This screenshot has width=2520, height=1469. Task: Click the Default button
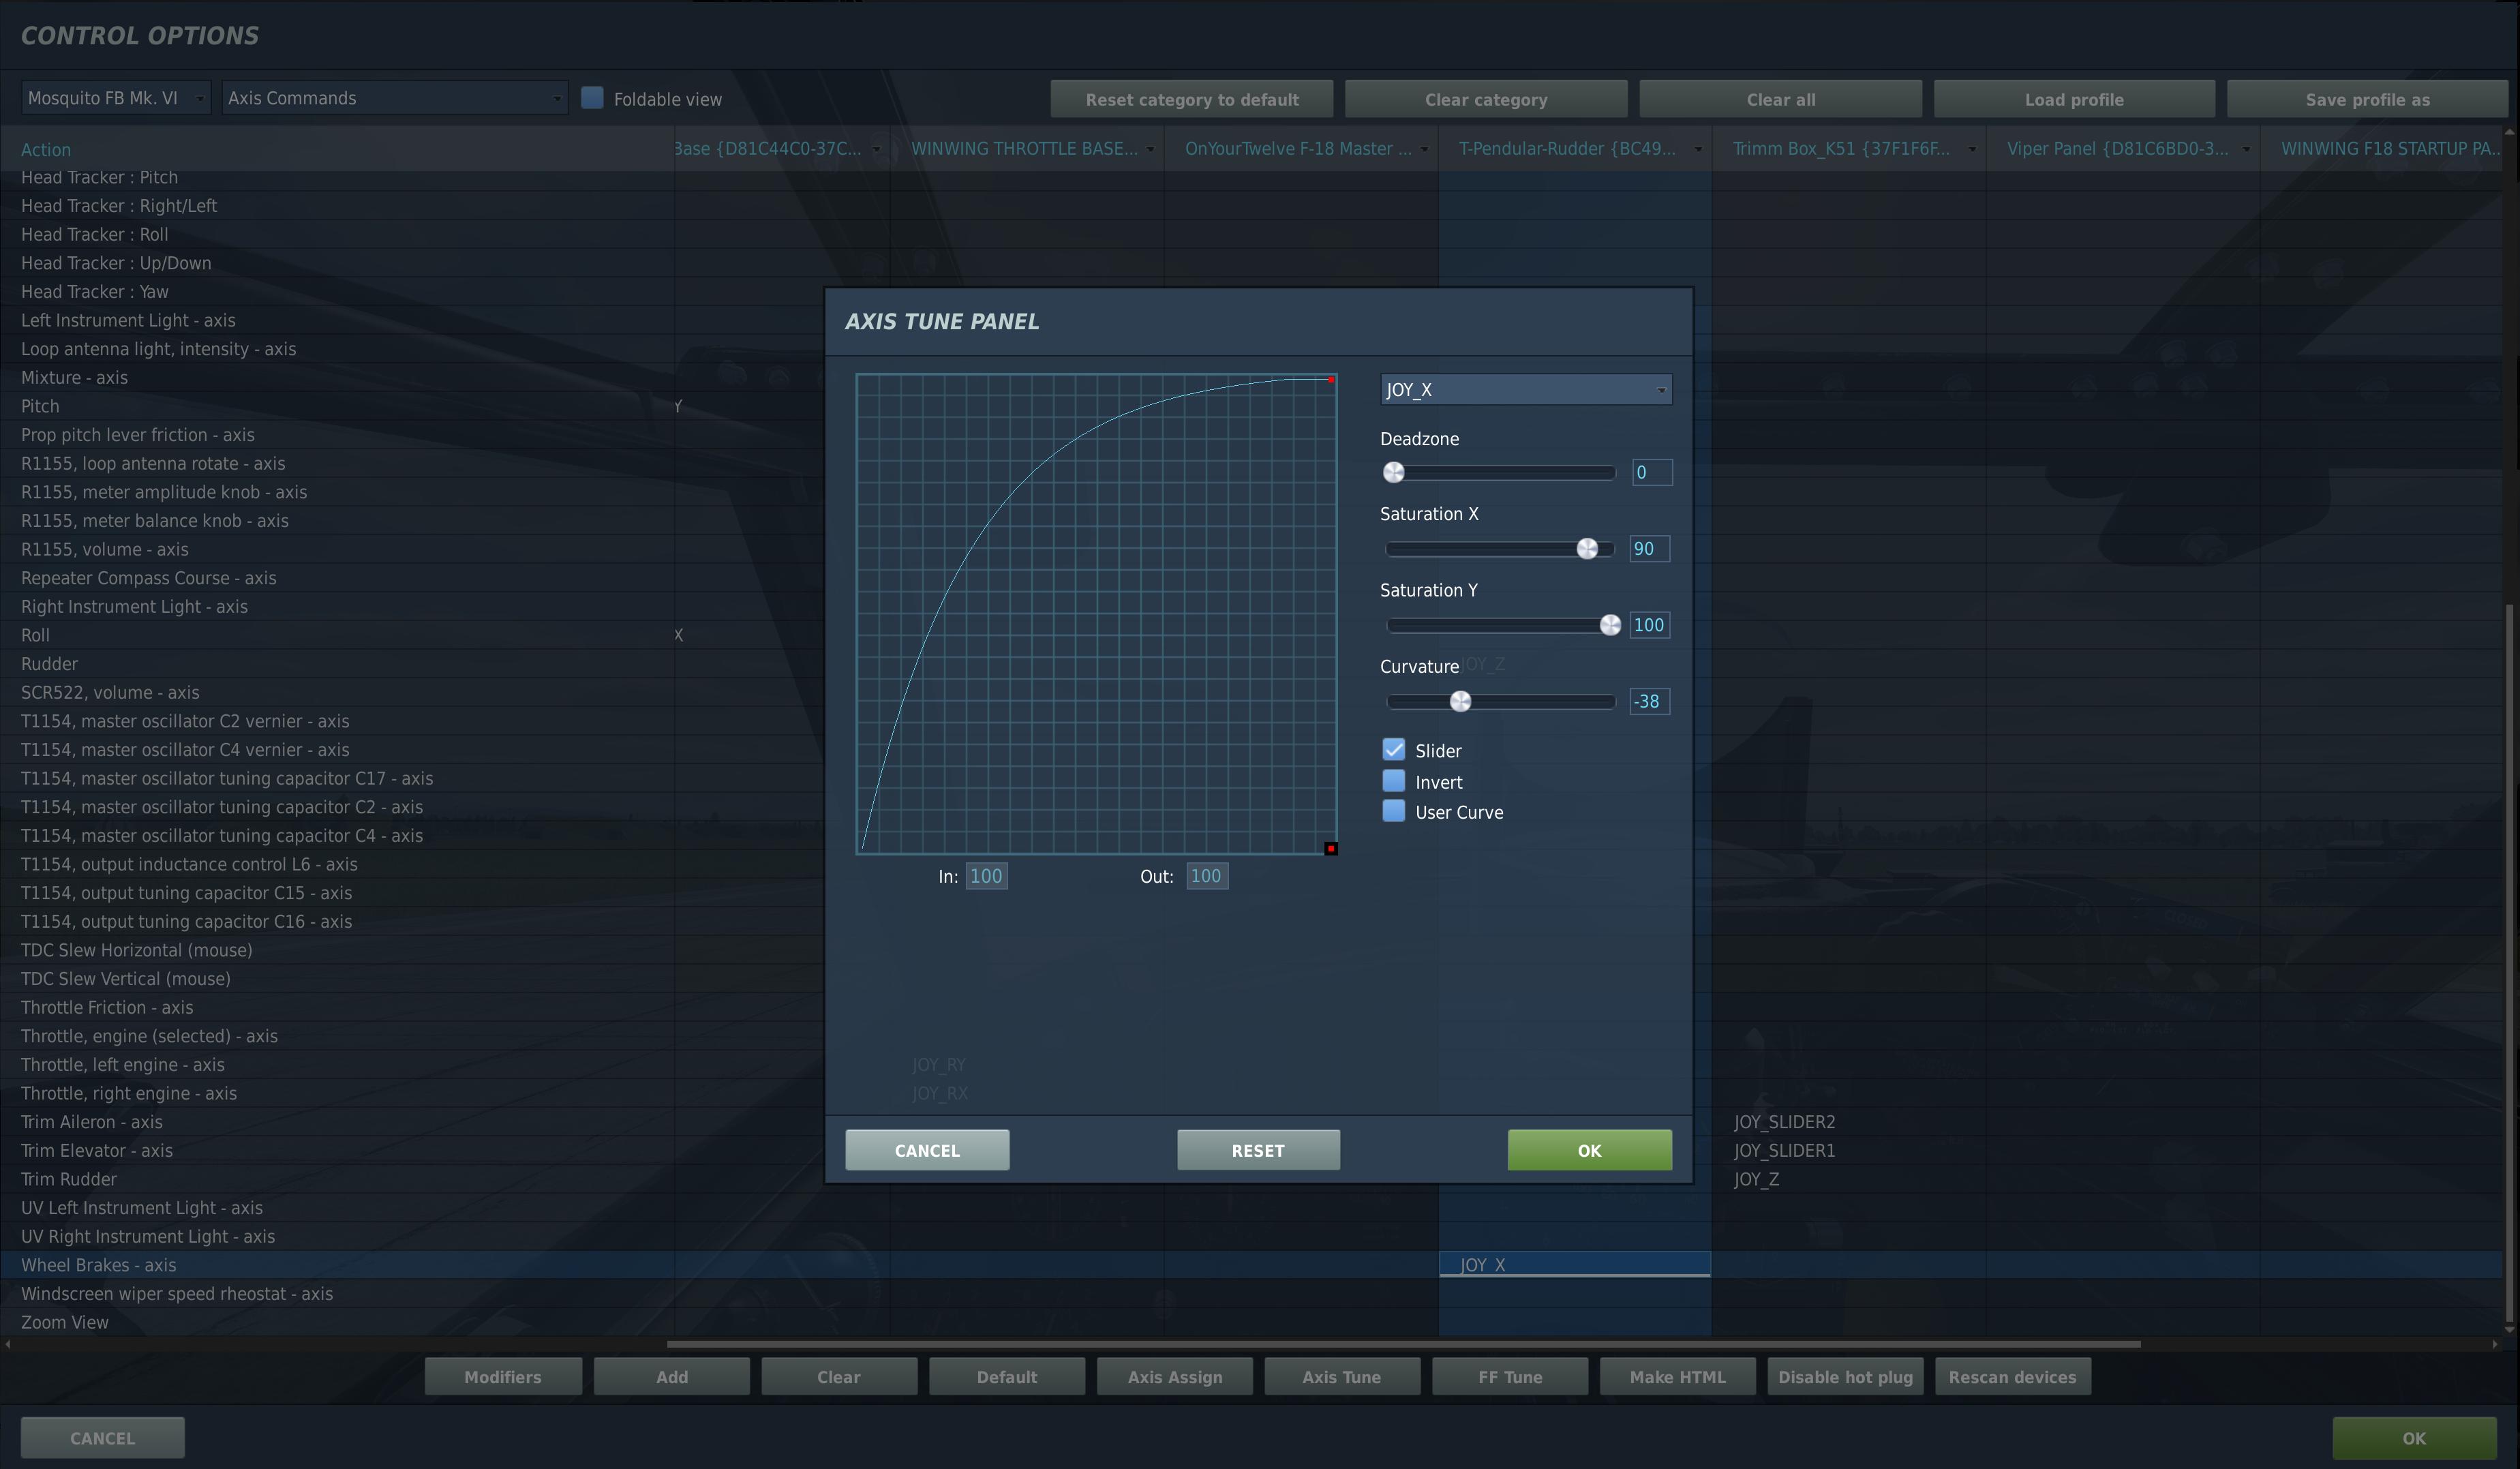tap(1006, 1376)
